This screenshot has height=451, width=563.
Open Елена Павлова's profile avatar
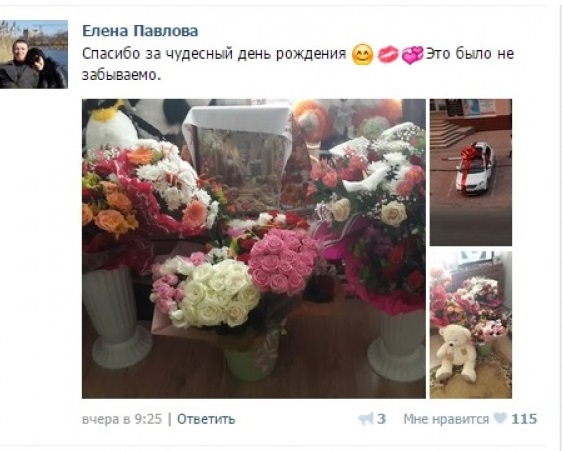34,54
